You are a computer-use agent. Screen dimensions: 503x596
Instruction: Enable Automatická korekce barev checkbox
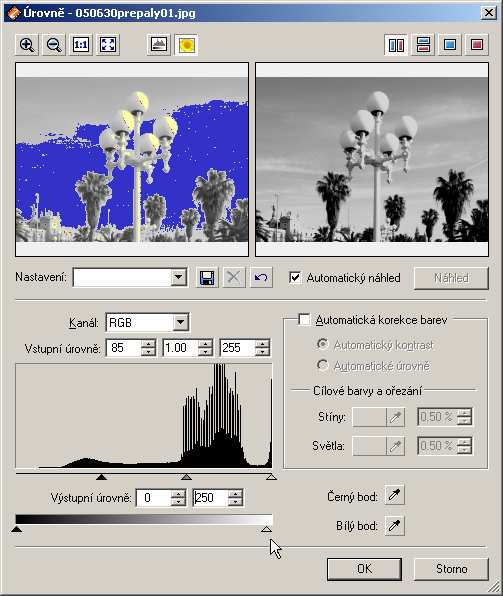(305, 320)
